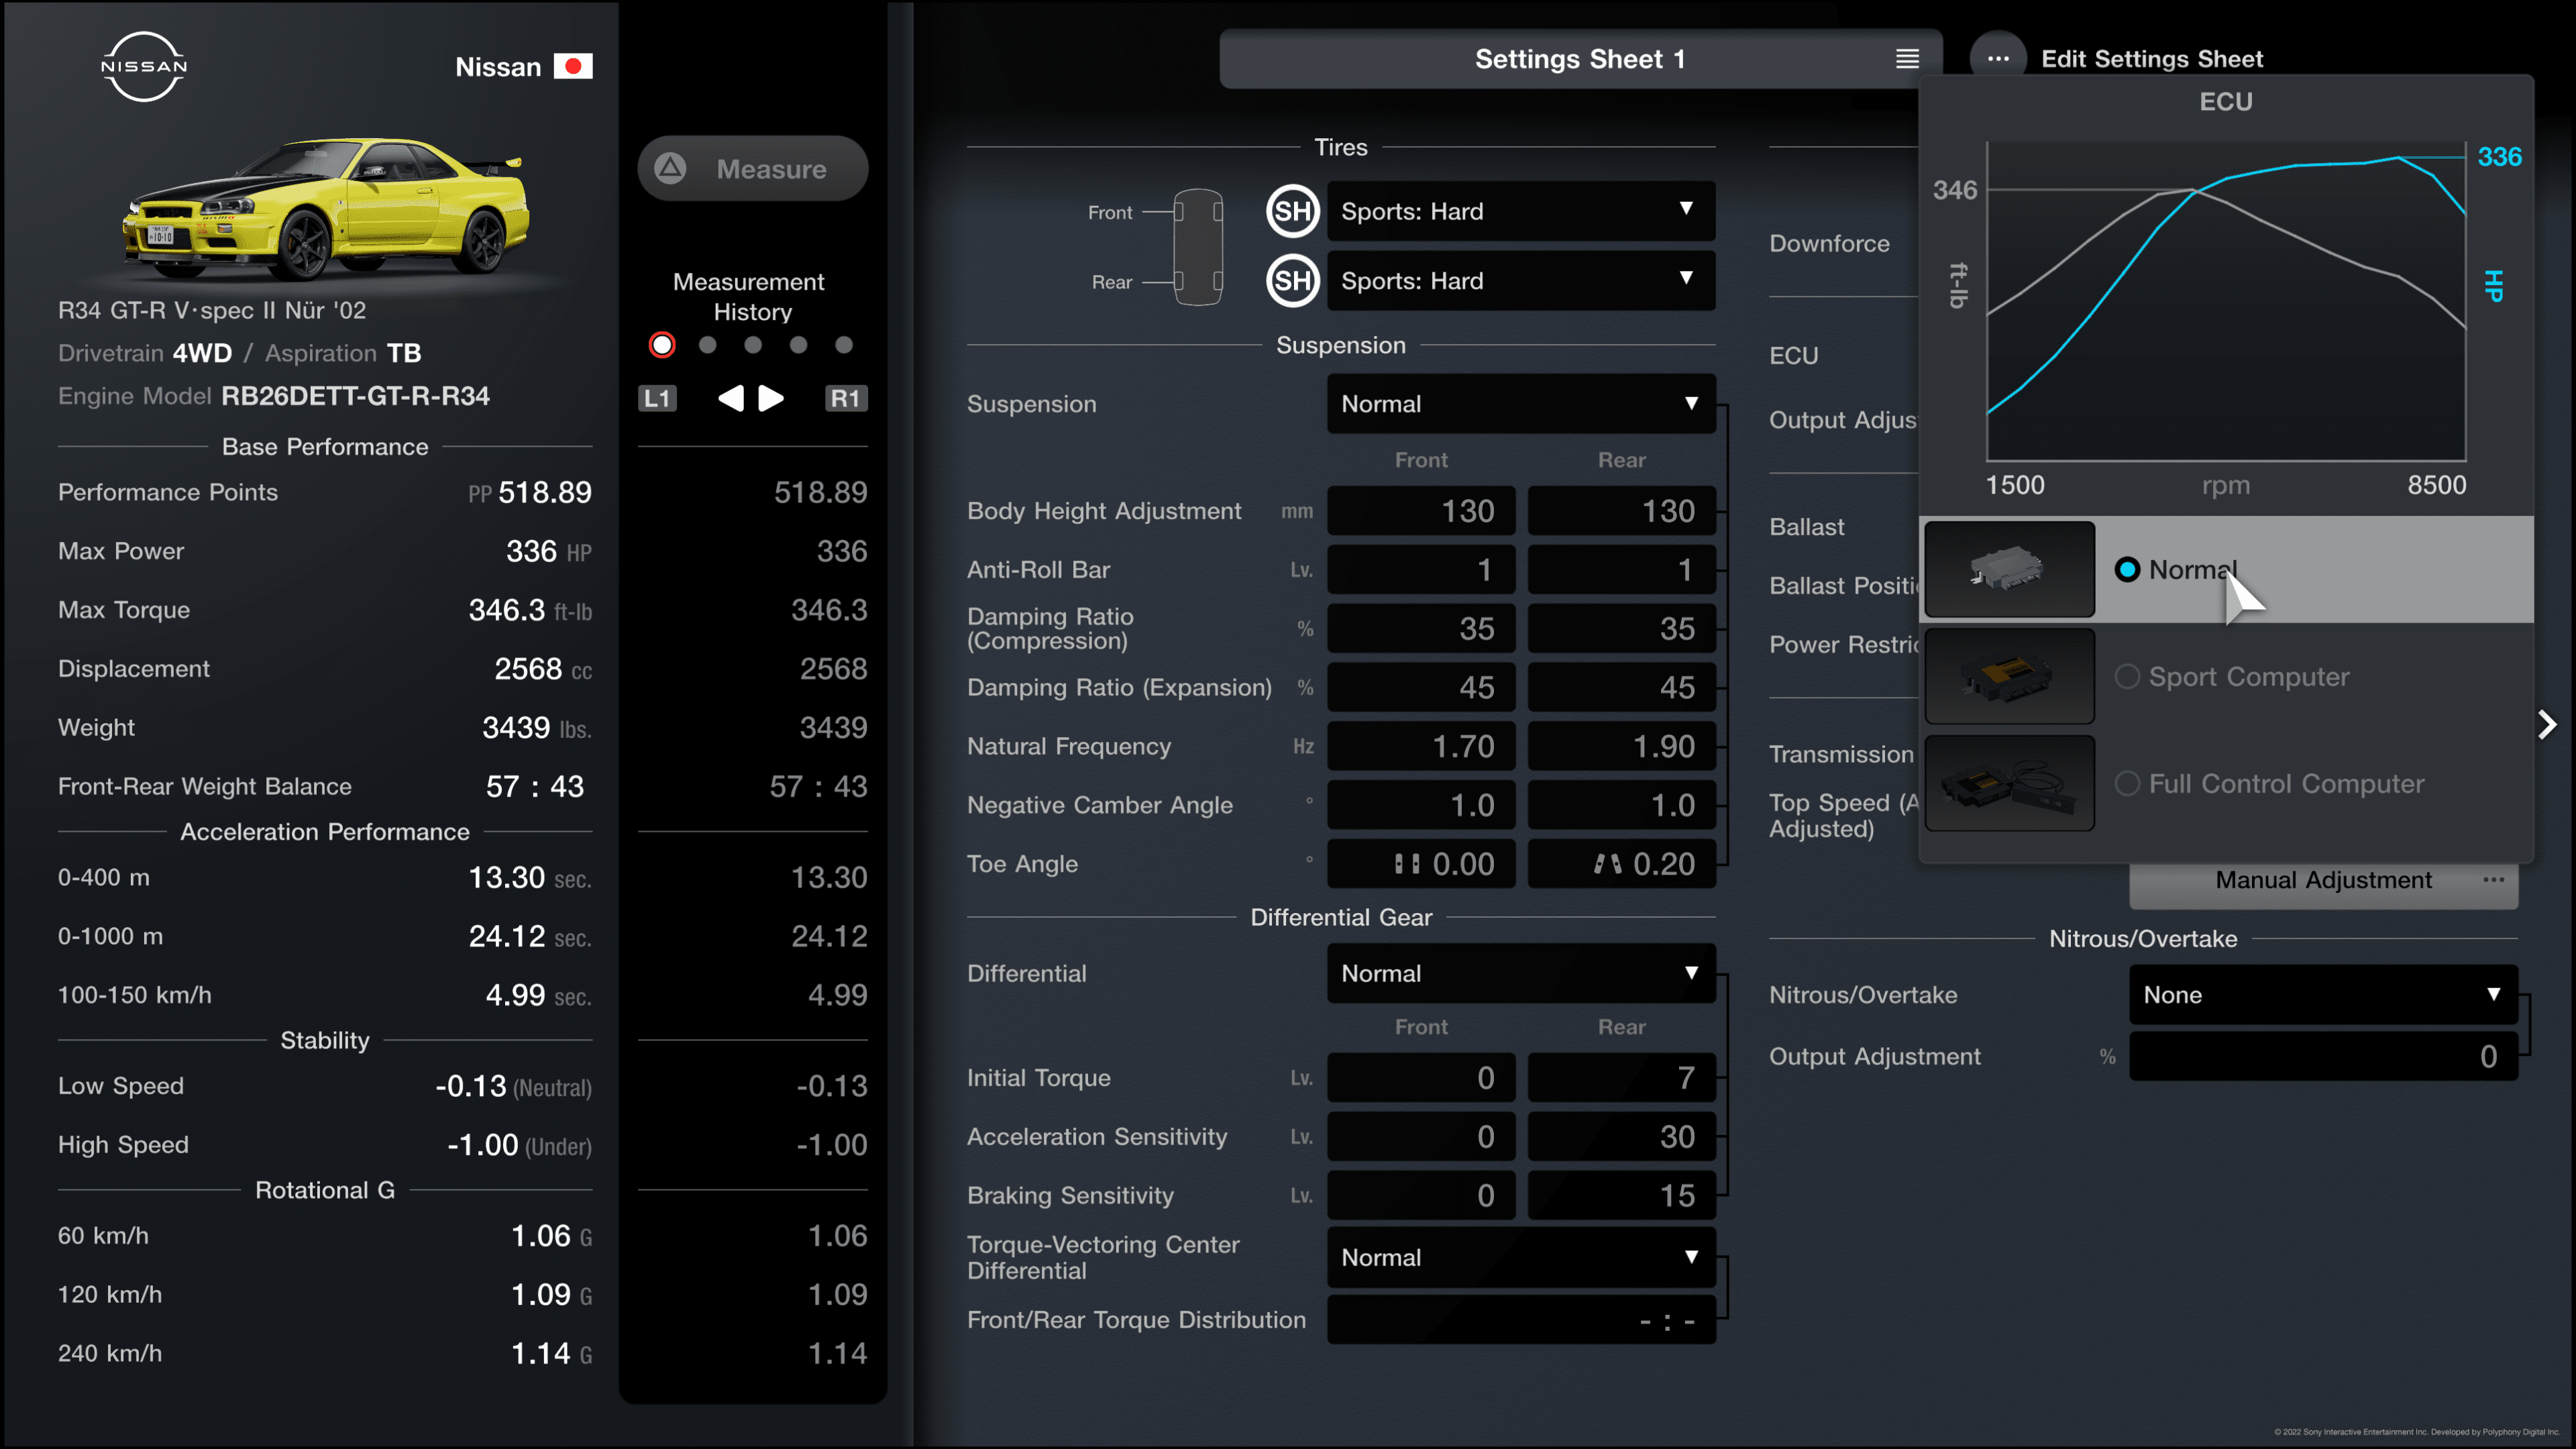
Task: Go to next measurement with right arrow
Action: [x=771, y=398]
